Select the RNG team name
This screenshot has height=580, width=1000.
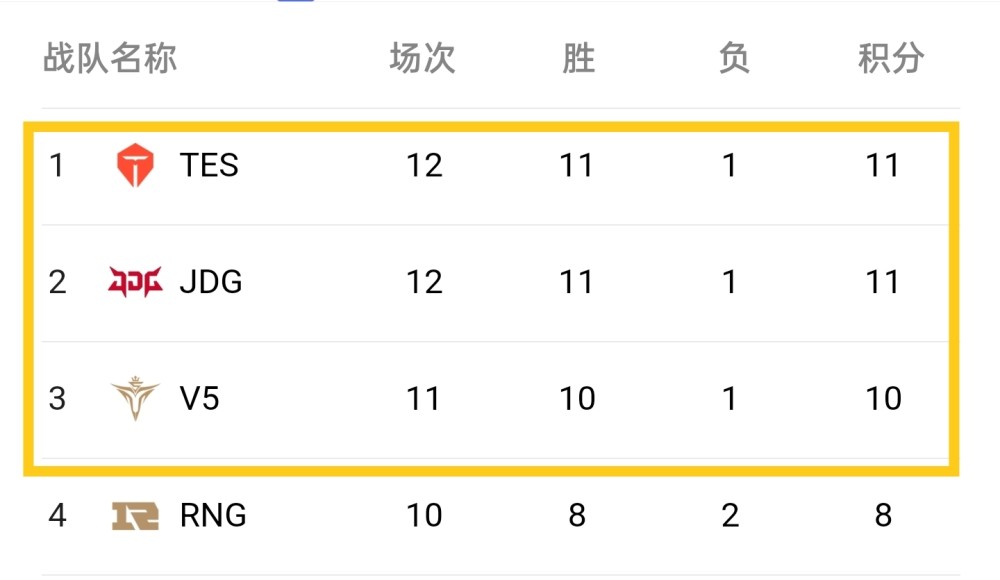coord(213,516)
